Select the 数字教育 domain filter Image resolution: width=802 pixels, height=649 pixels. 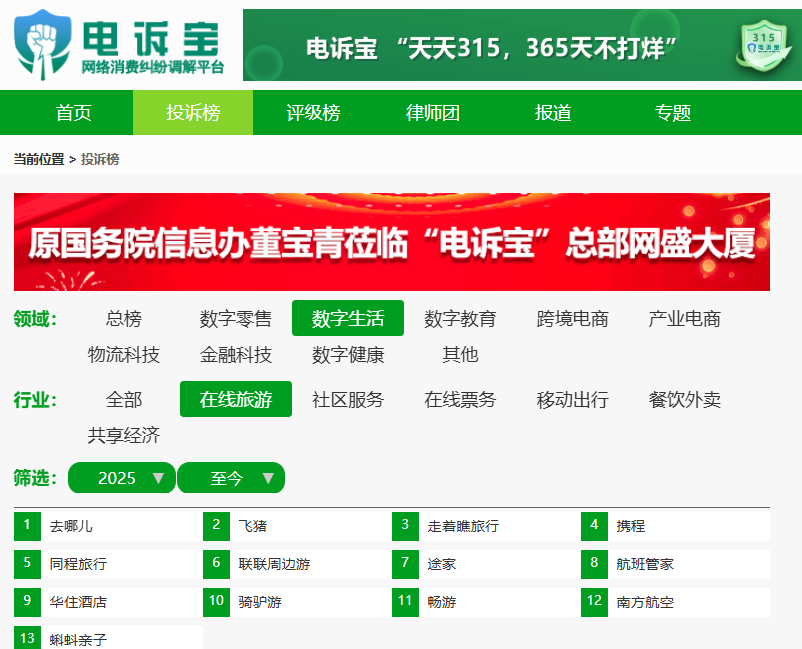tap(460, 318)
